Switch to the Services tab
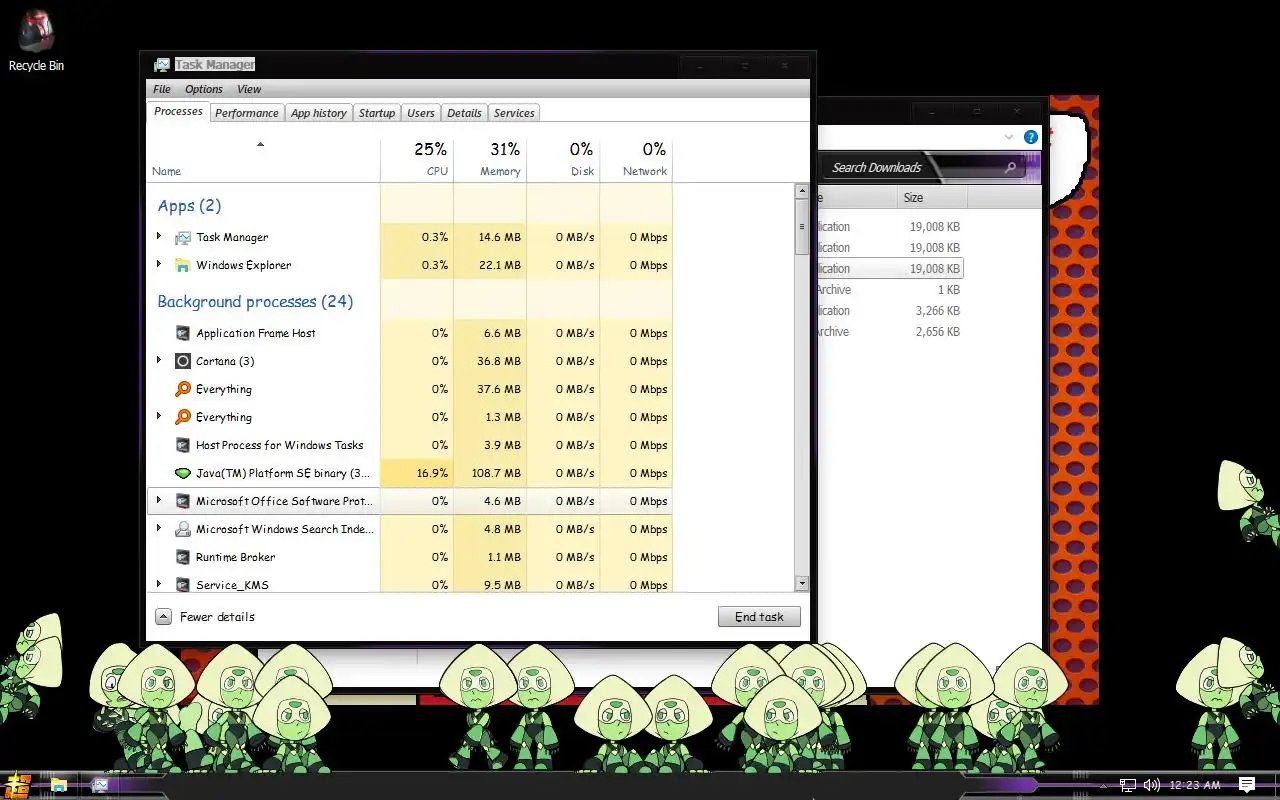Viewport: 1280px width, 800px height. pos(514,113)
